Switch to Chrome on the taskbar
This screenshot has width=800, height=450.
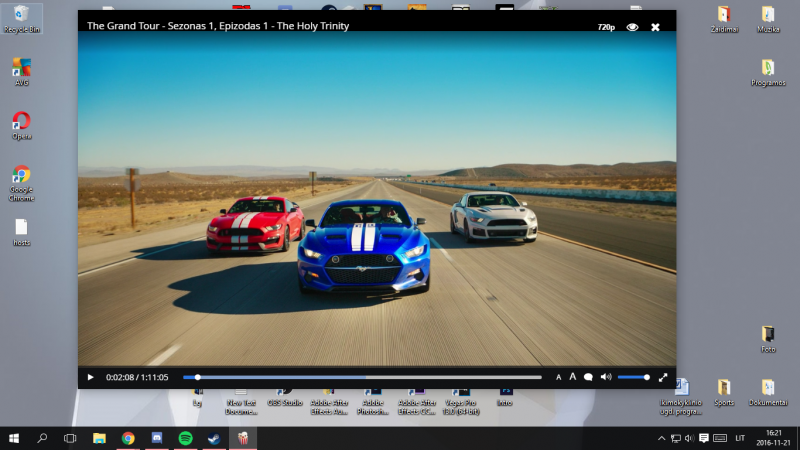(x=128, y=438)
